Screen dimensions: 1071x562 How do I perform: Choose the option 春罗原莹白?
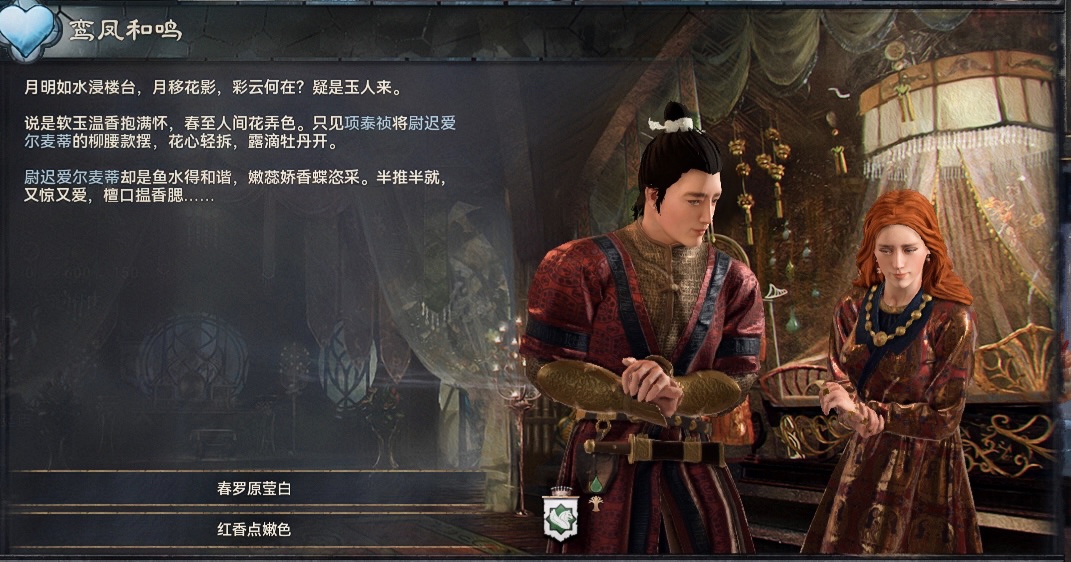[254, 489]
